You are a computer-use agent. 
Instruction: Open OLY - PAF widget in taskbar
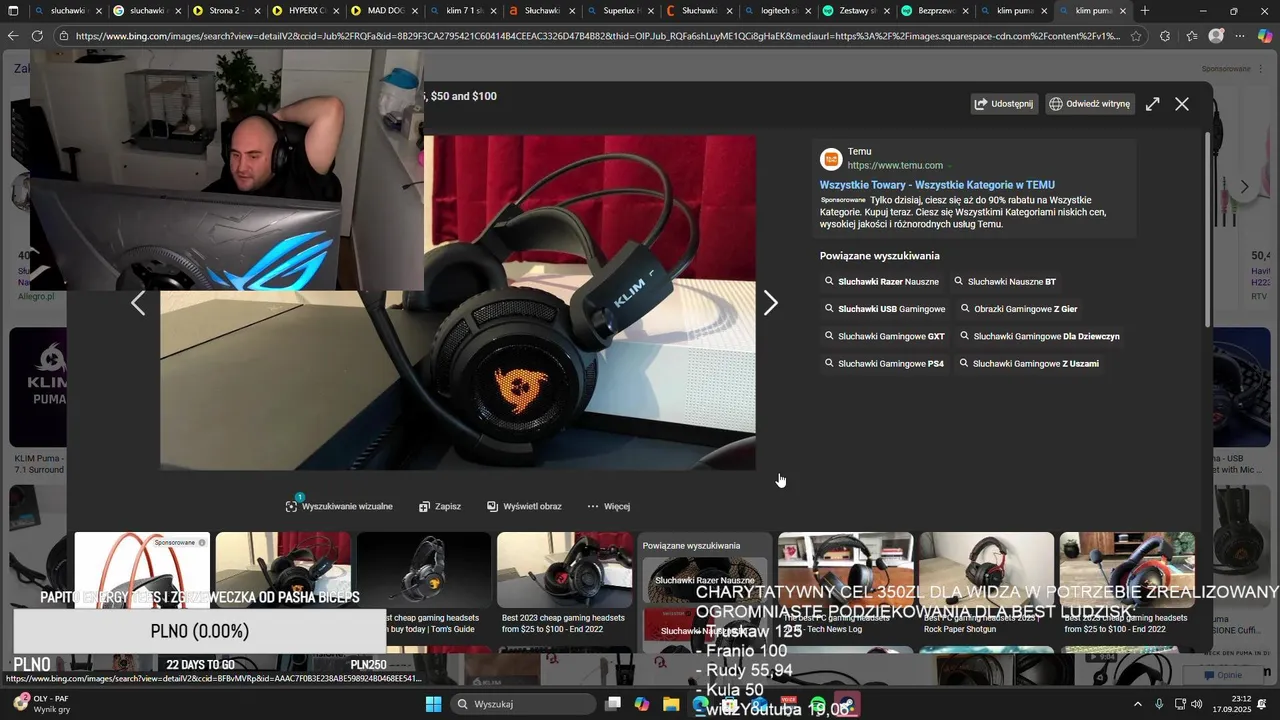[40, 704]
